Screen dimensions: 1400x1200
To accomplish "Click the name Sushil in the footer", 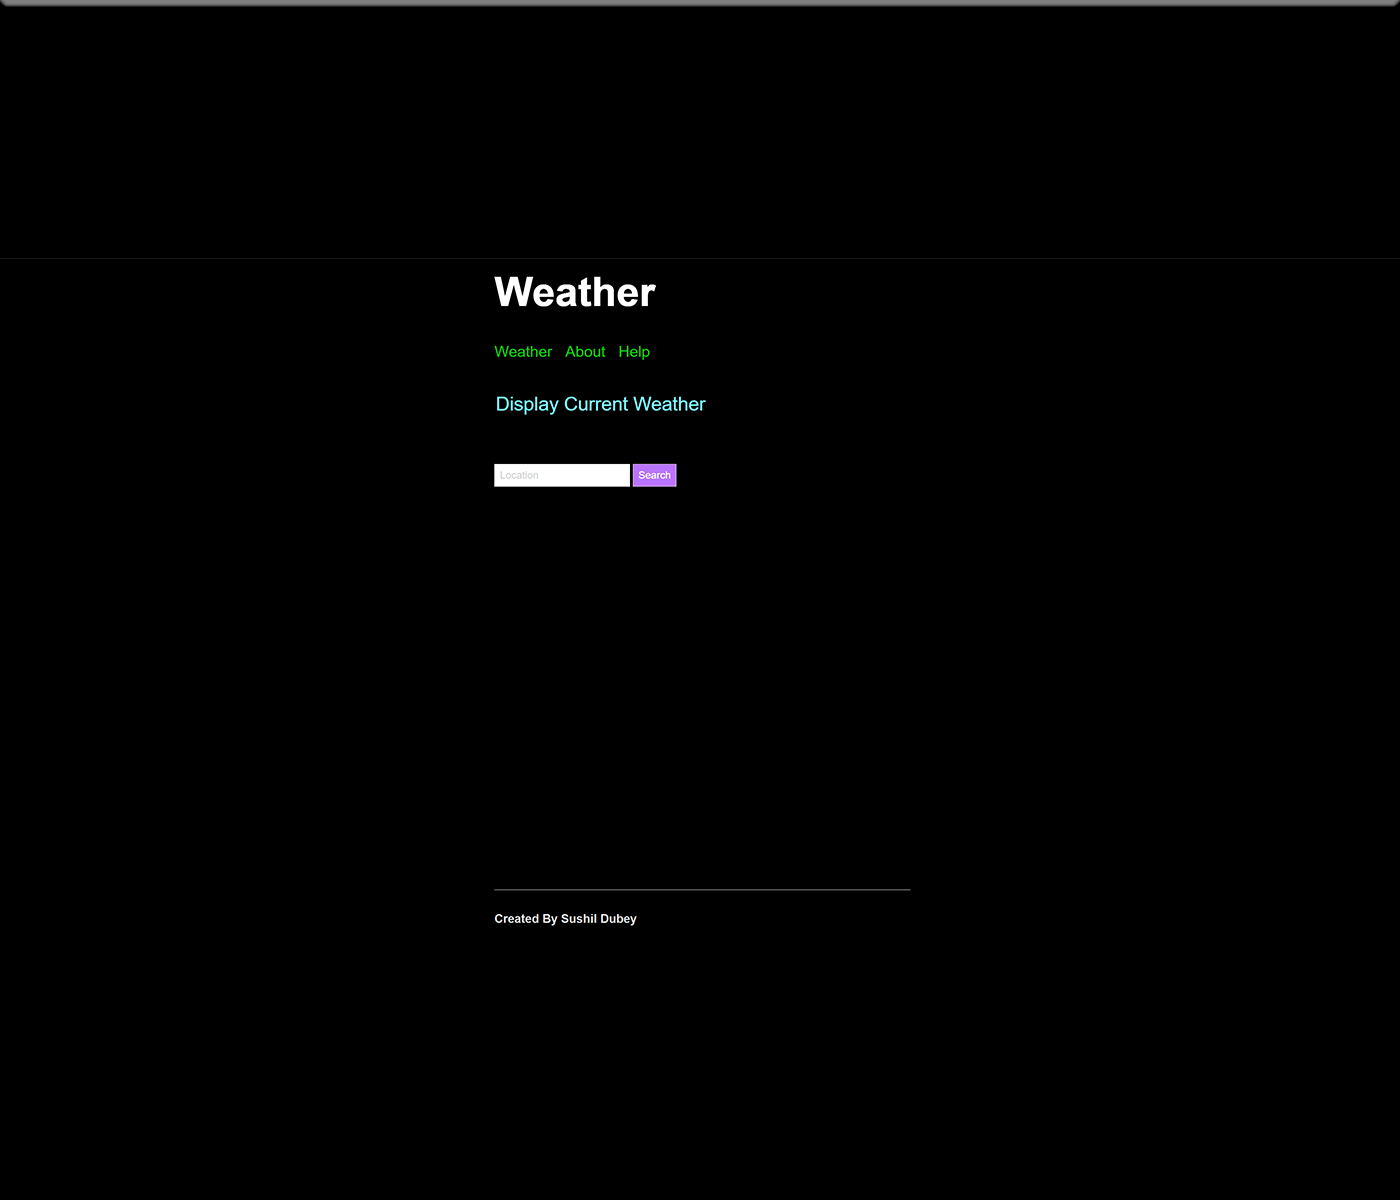I will click(x=578, y=919).
